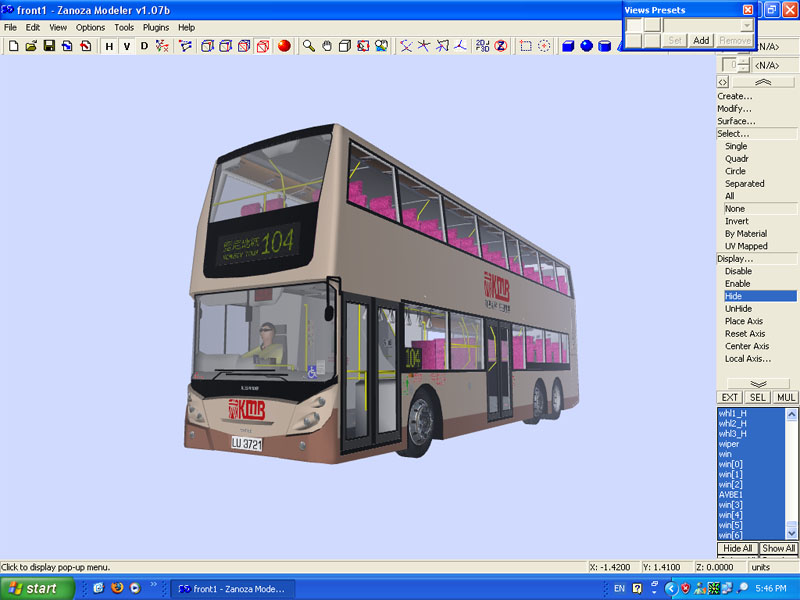Expand the Modify... command group
The width and height of the screenshot is (800, 600).
(x=735, y=109)
